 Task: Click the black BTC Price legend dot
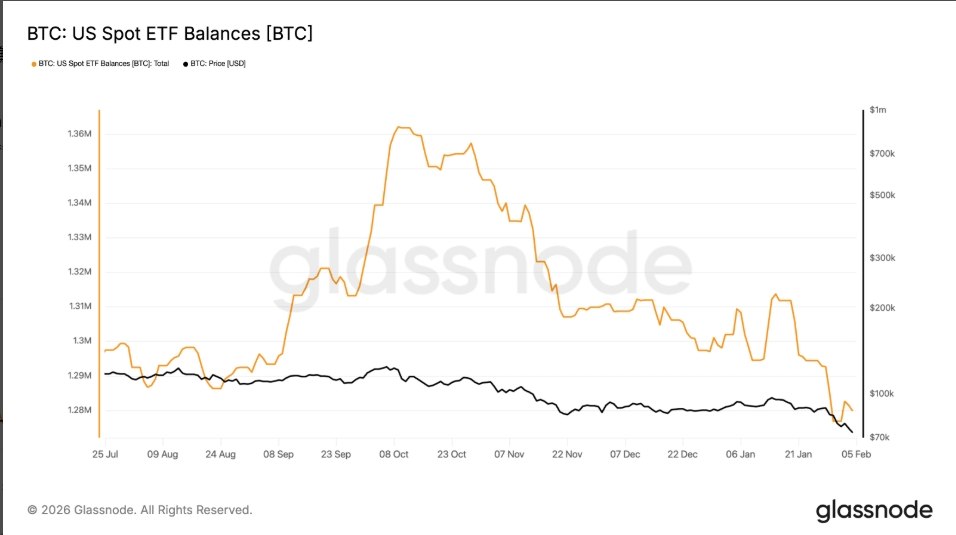point(185,63)
